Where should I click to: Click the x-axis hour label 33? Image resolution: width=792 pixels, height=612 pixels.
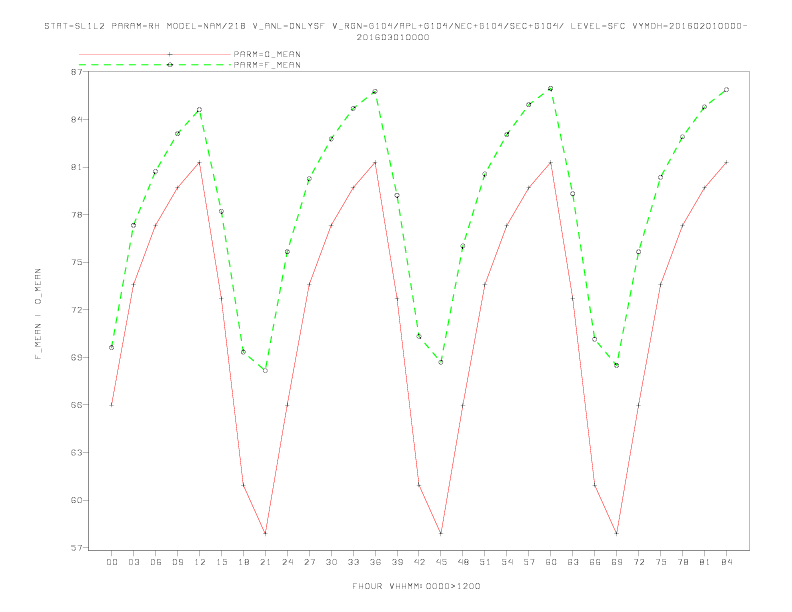[x=353, y=562]
